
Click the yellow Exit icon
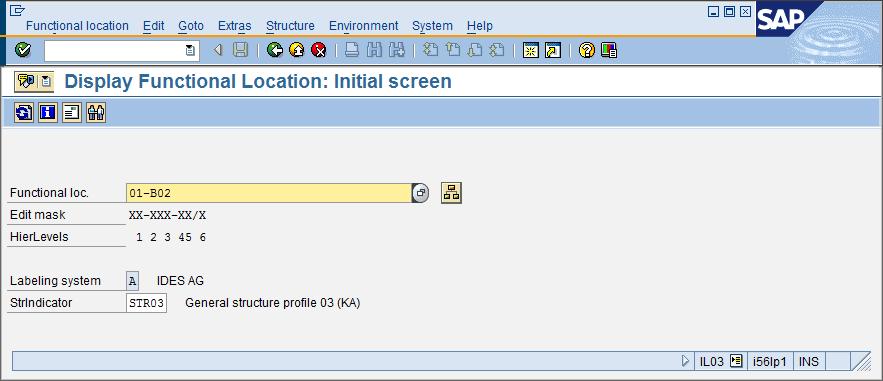297,51
